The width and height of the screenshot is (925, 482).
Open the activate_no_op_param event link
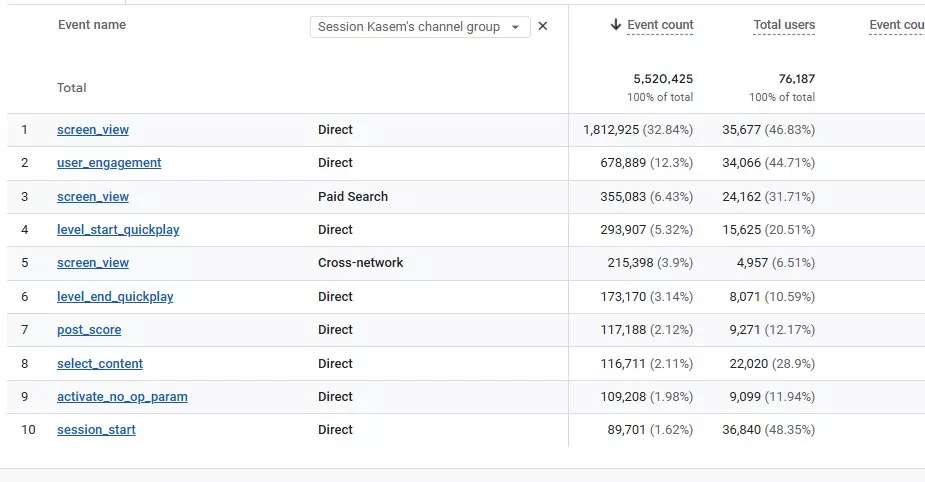click(x=122, y=397)
